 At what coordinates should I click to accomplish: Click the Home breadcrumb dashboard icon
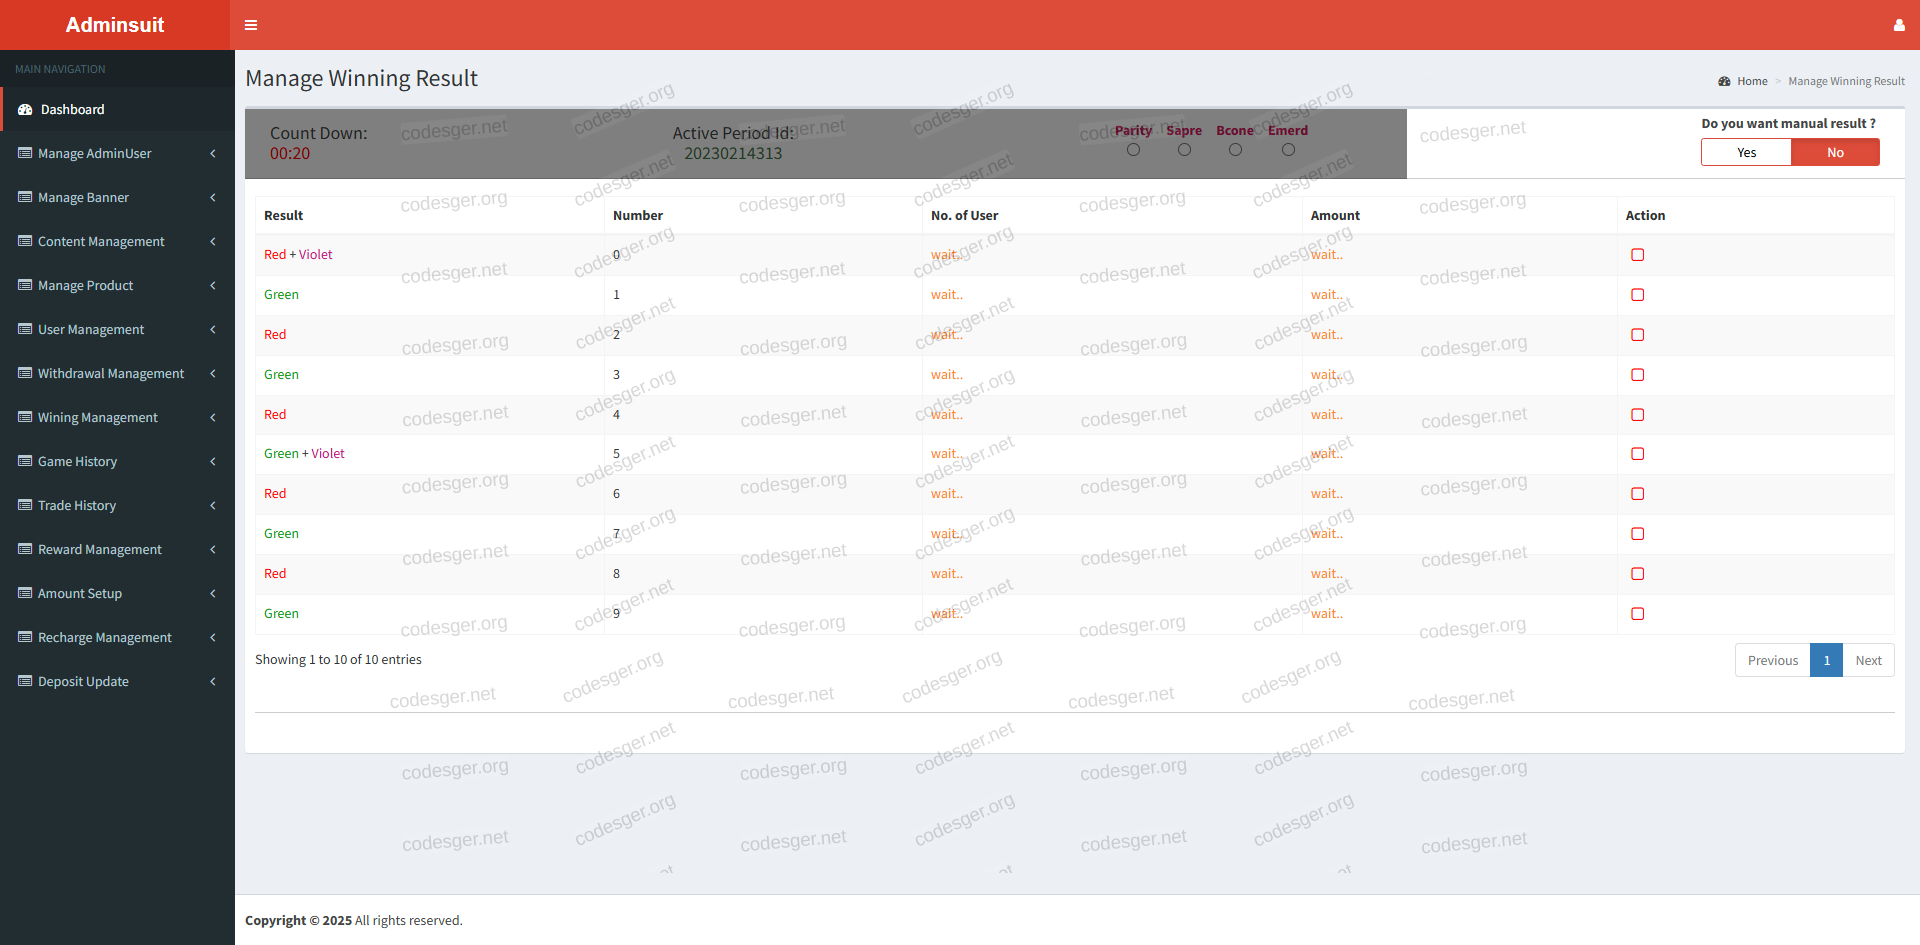1724,82
